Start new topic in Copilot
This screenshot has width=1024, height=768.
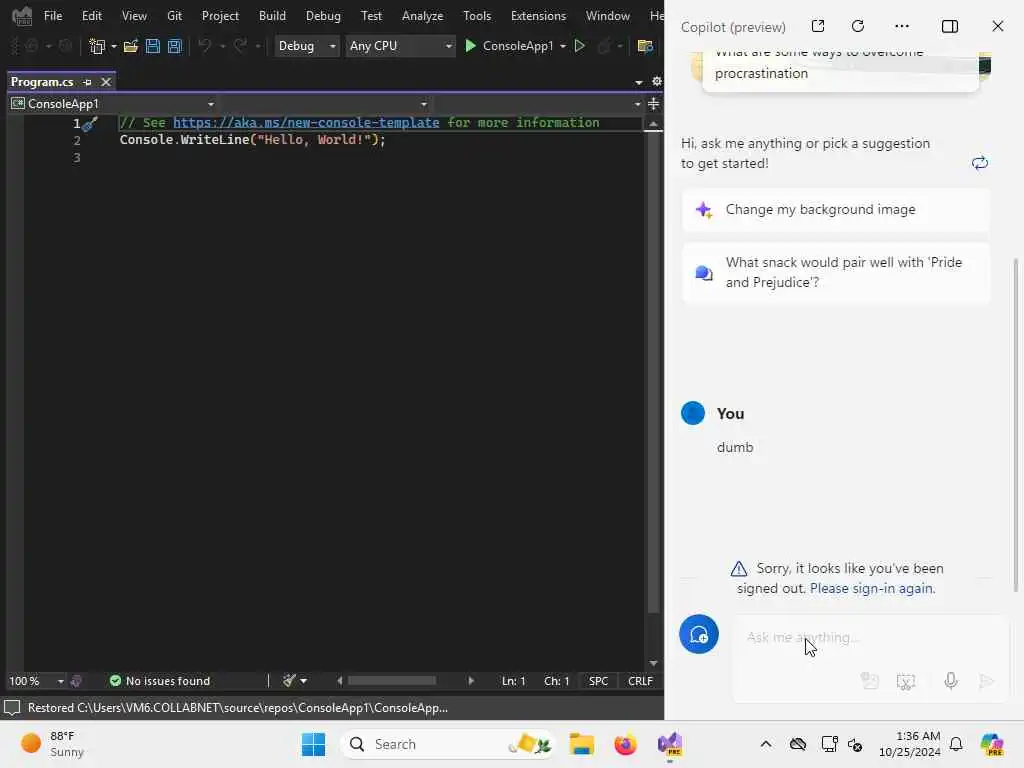(699, 634)
